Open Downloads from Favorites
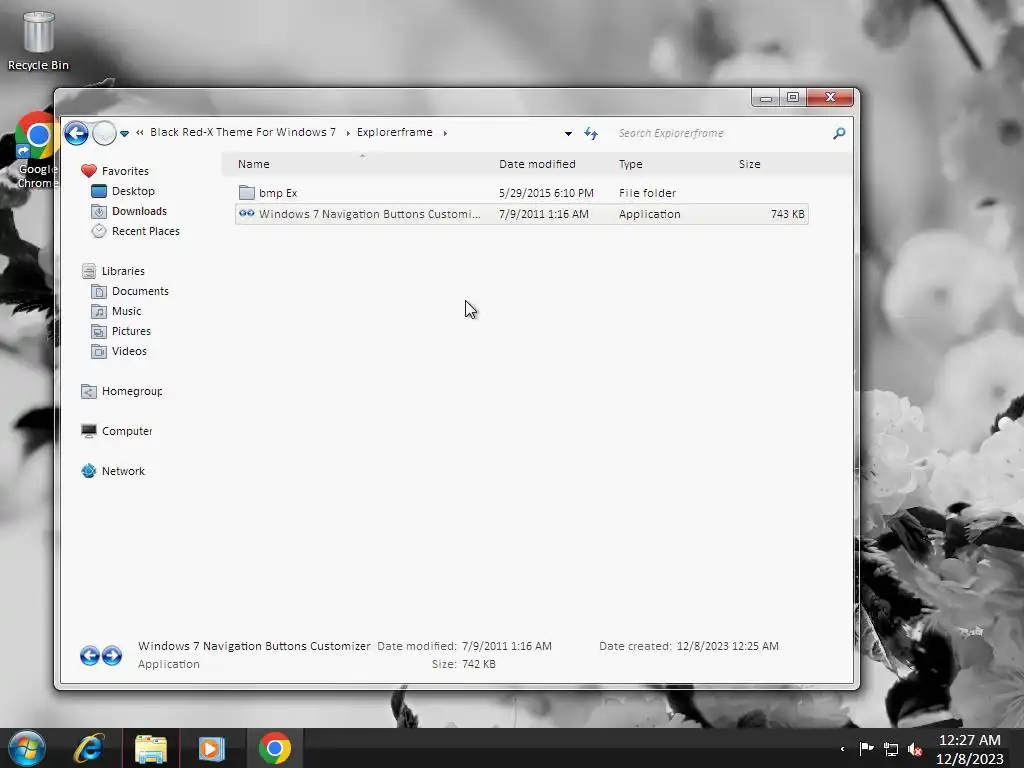 (x=139, y=211)
